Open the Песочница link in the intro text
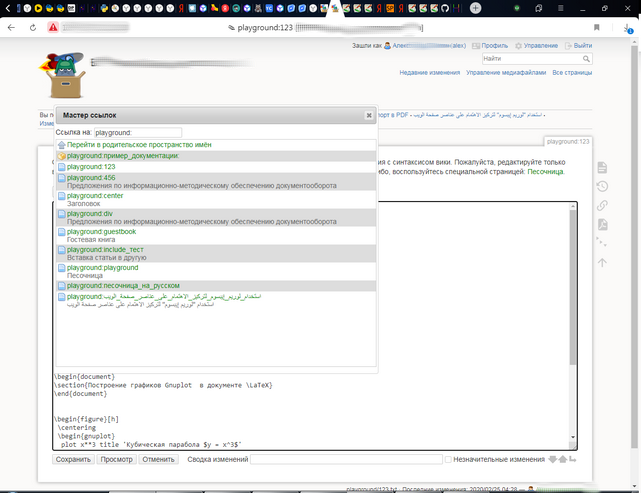This screenshot has width=641, height=493. (x=545, y=172)
